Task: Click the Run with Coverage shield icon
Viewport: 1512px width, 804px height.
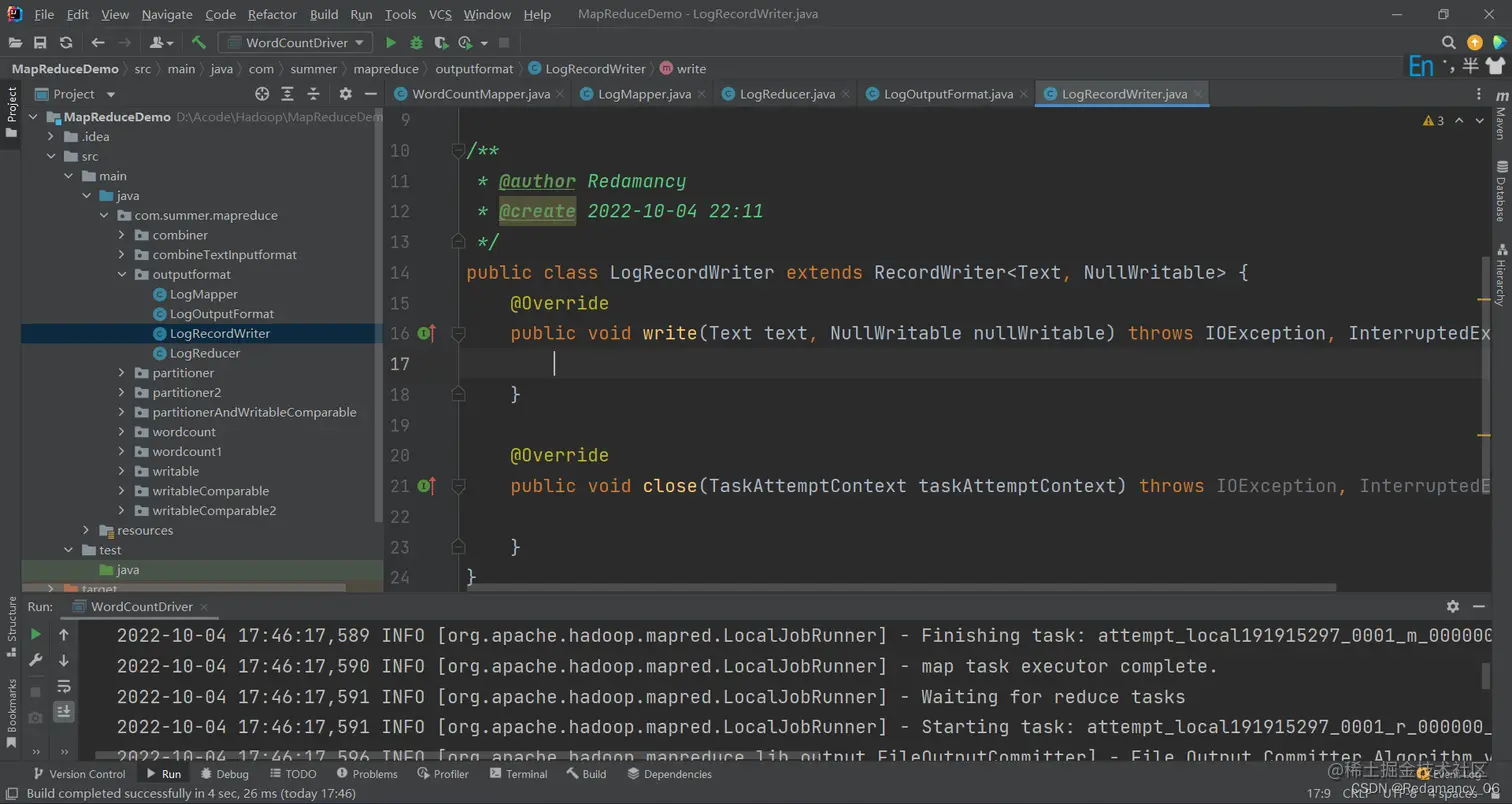Action: point(441,43)
